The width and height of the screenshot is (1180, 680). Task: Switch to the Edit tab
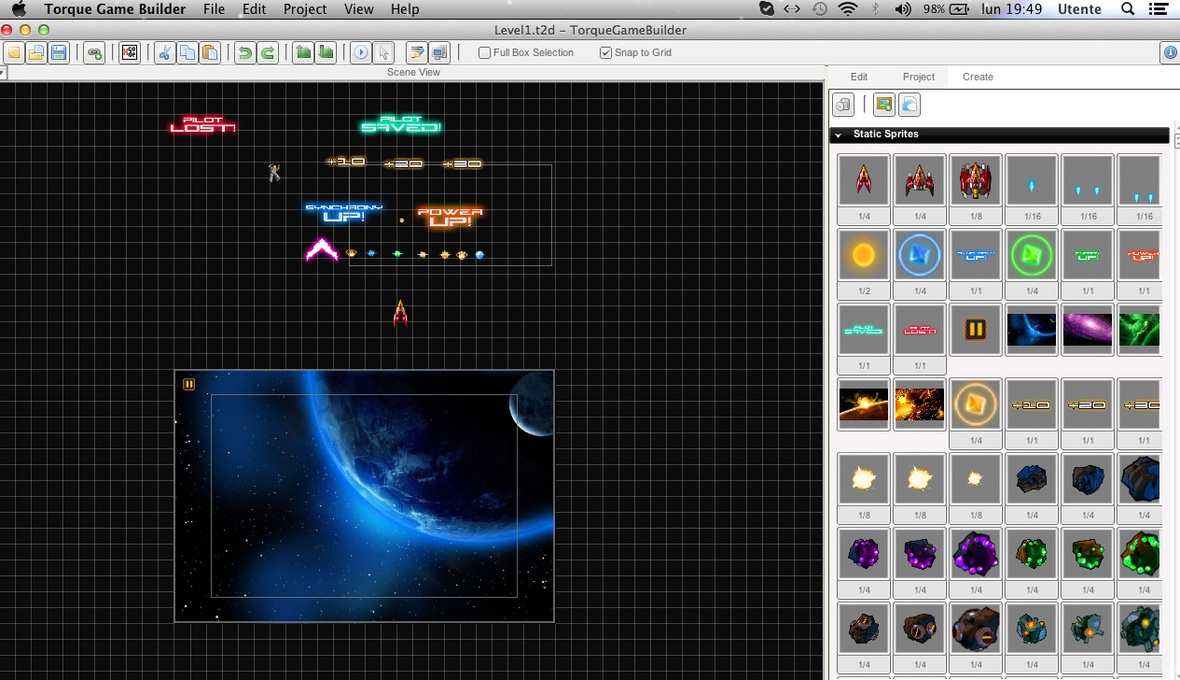coord(859,77)
